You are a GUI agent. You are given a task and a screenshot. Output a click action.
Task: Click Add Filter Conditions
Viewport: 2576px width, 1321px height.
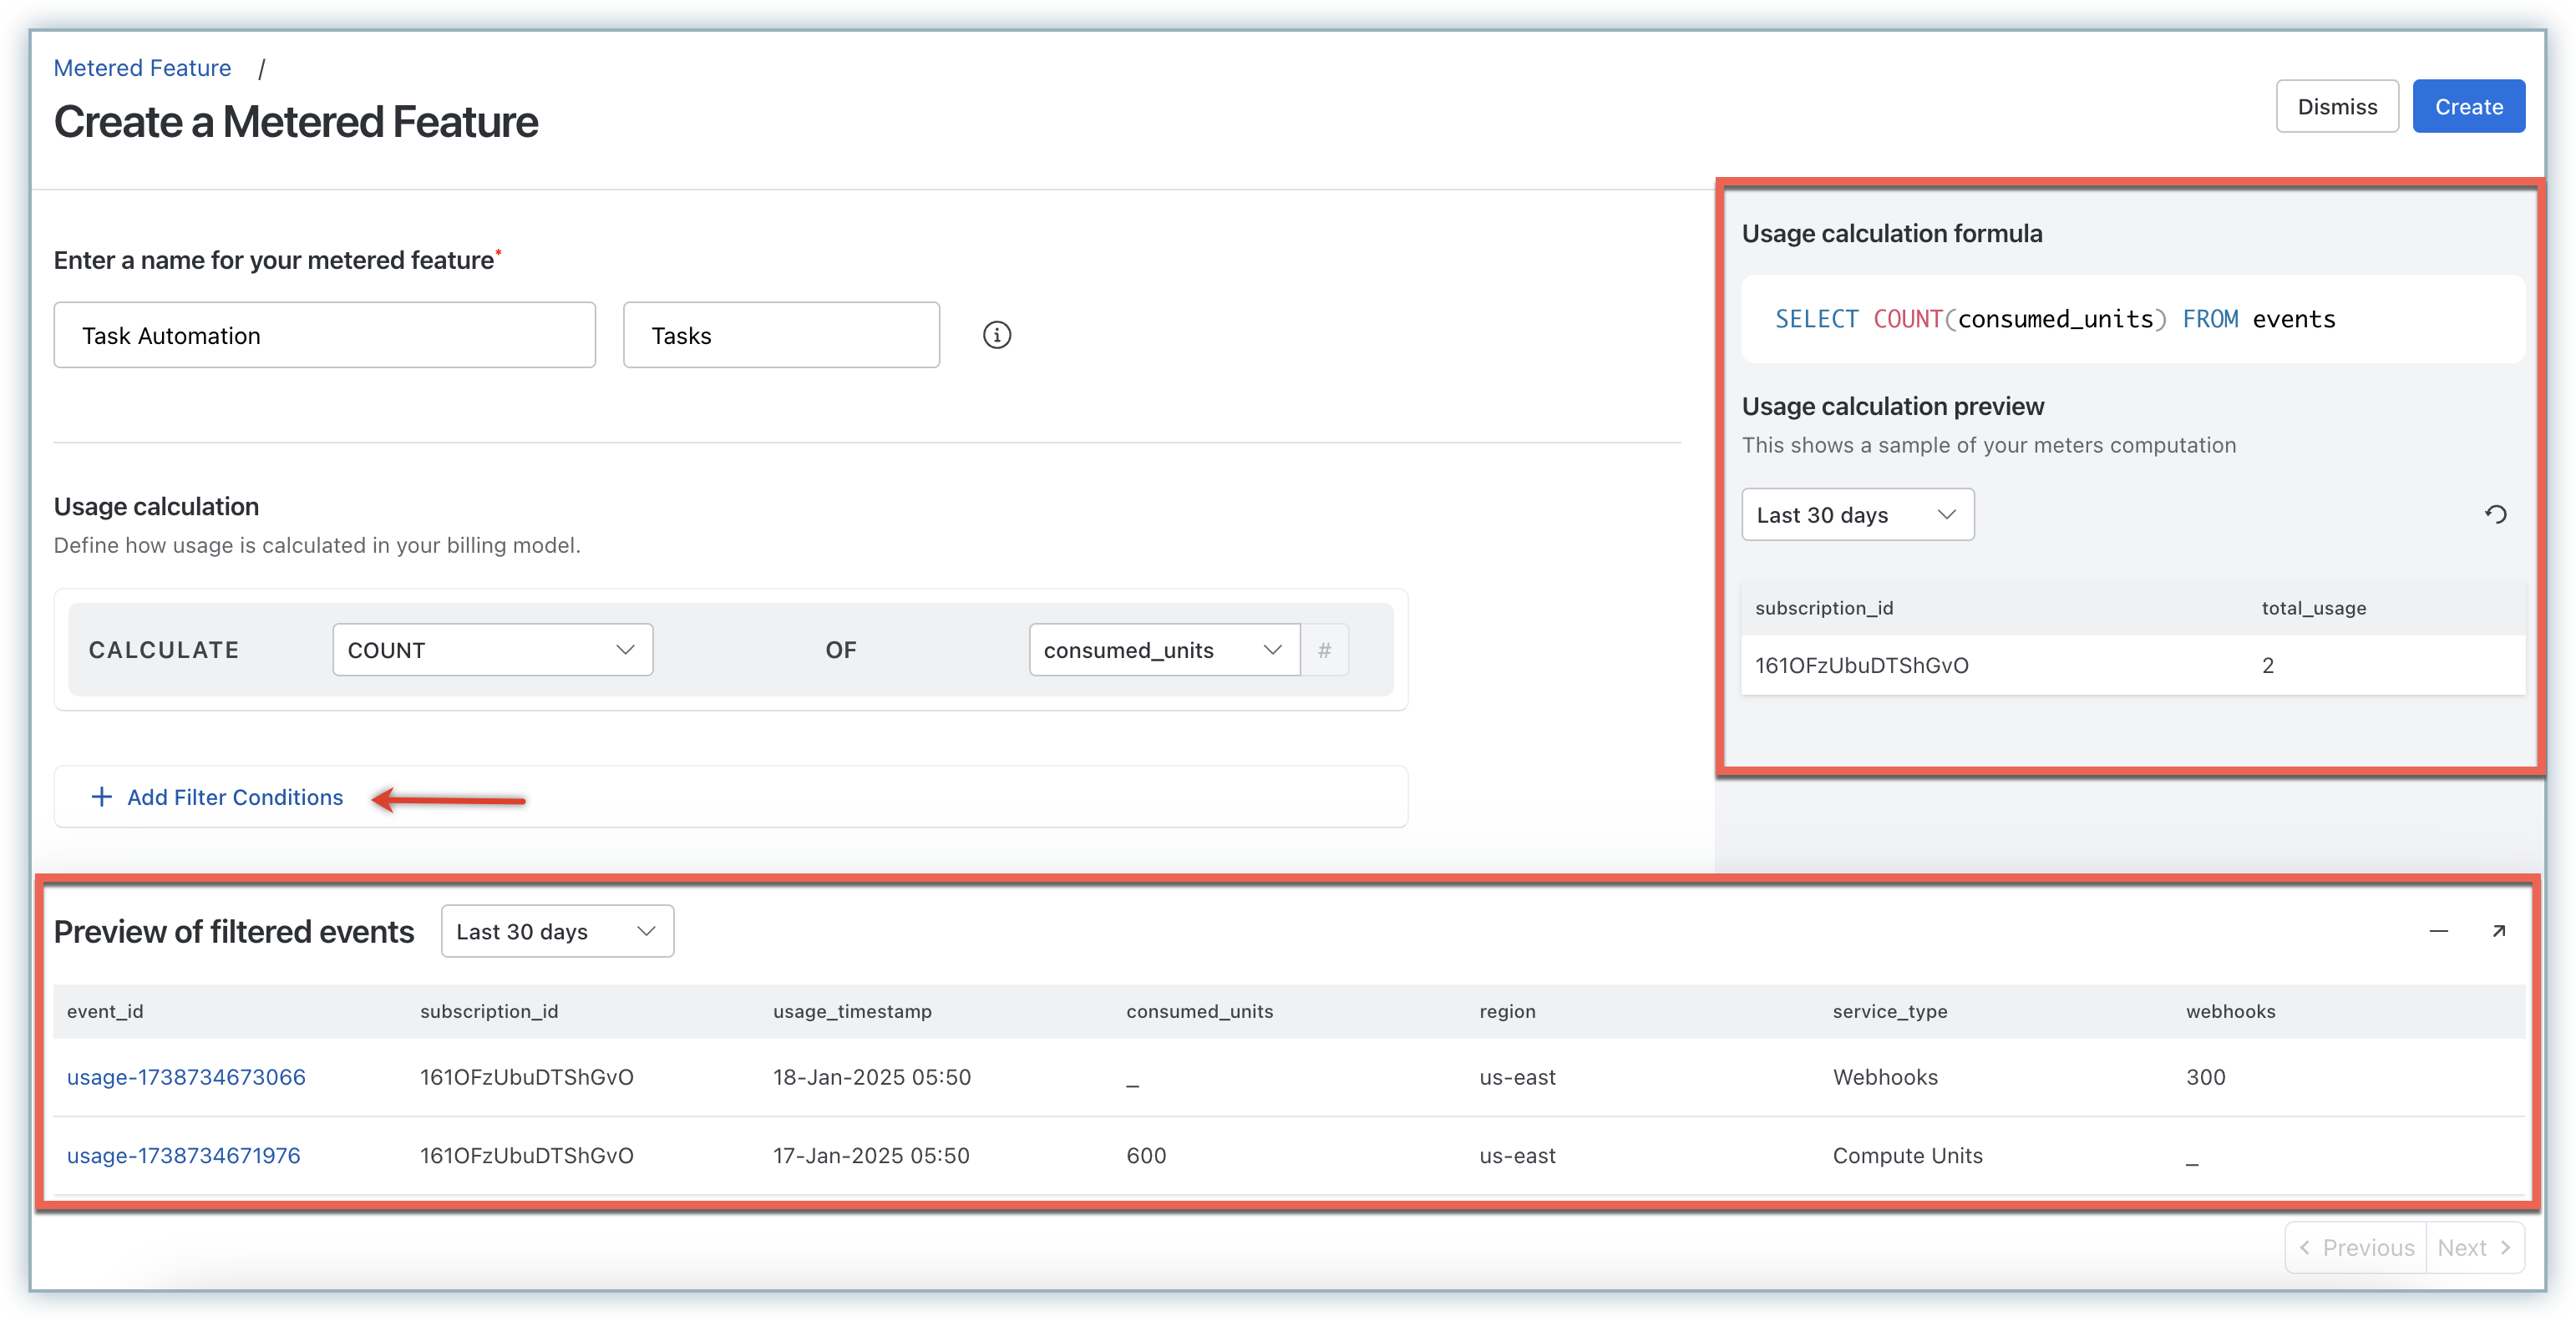pos(235,797)
